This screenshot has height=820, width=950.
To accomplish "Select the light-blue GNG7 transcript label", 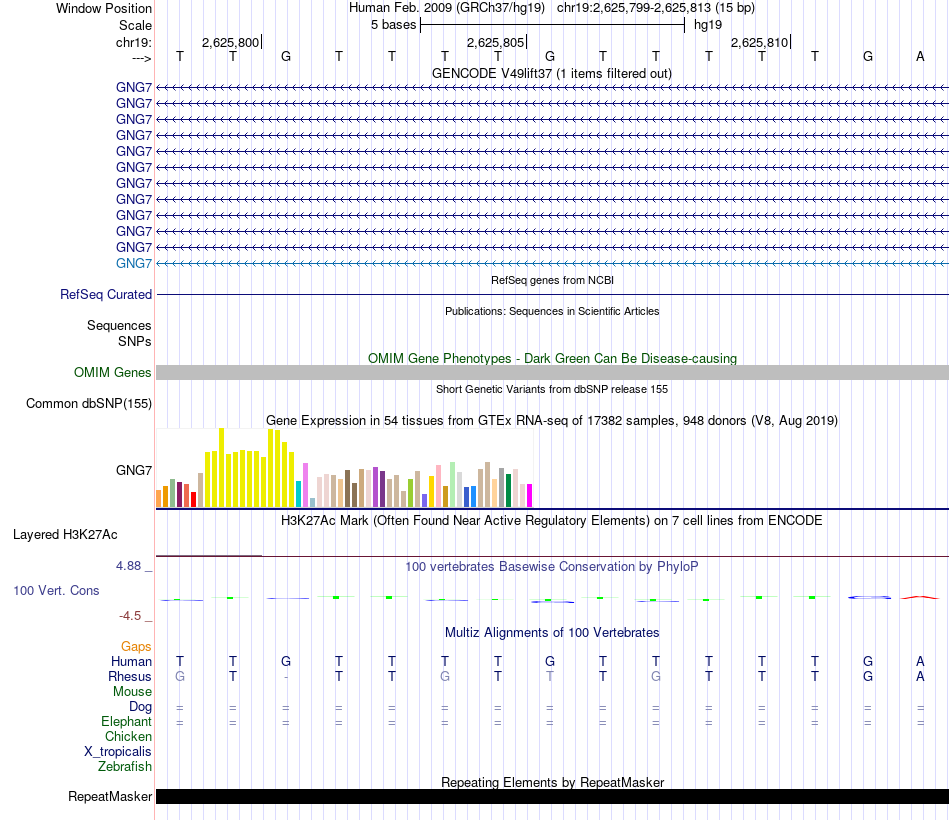I will point(134,263).
